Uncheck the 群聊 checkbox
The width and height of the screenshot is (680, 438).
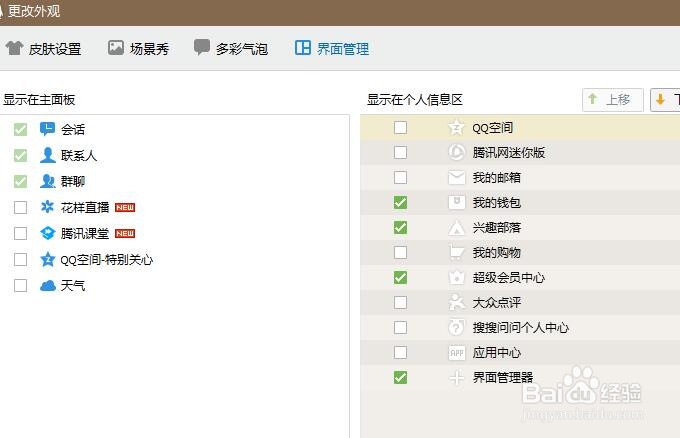(20, 181)
